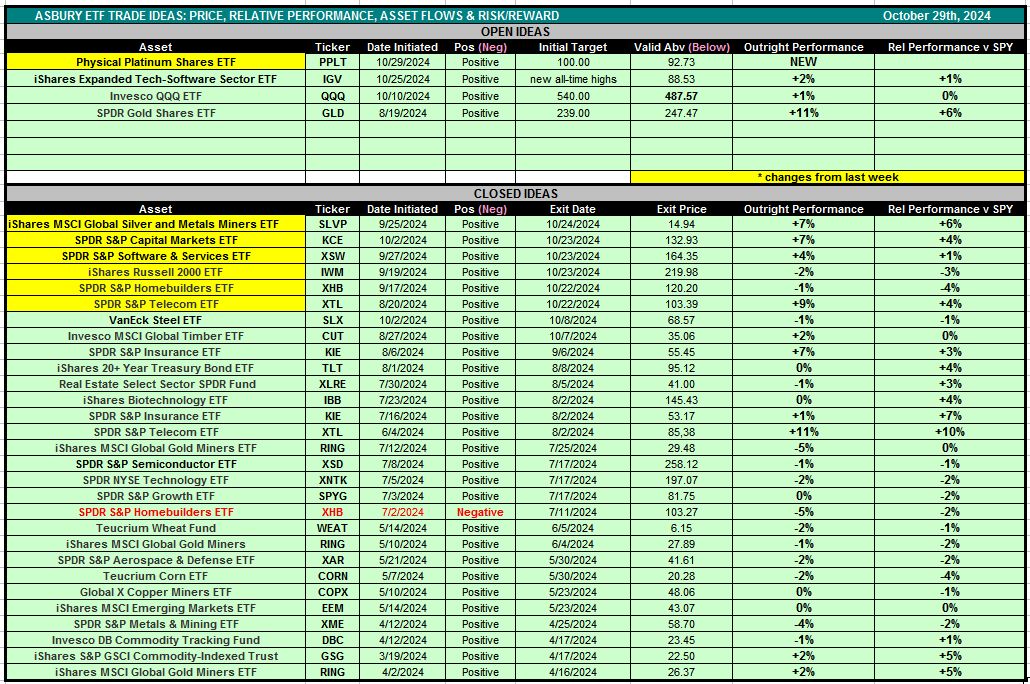
Task: Select the SLVP ticker cell
Action: click(332, 225)
